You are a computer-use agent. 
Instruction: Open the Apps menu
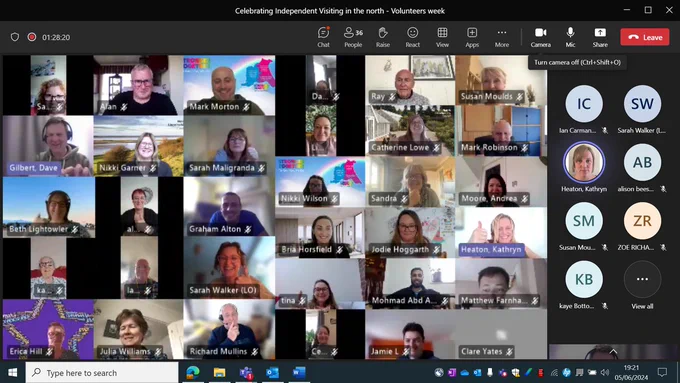[x=472, y=37]
